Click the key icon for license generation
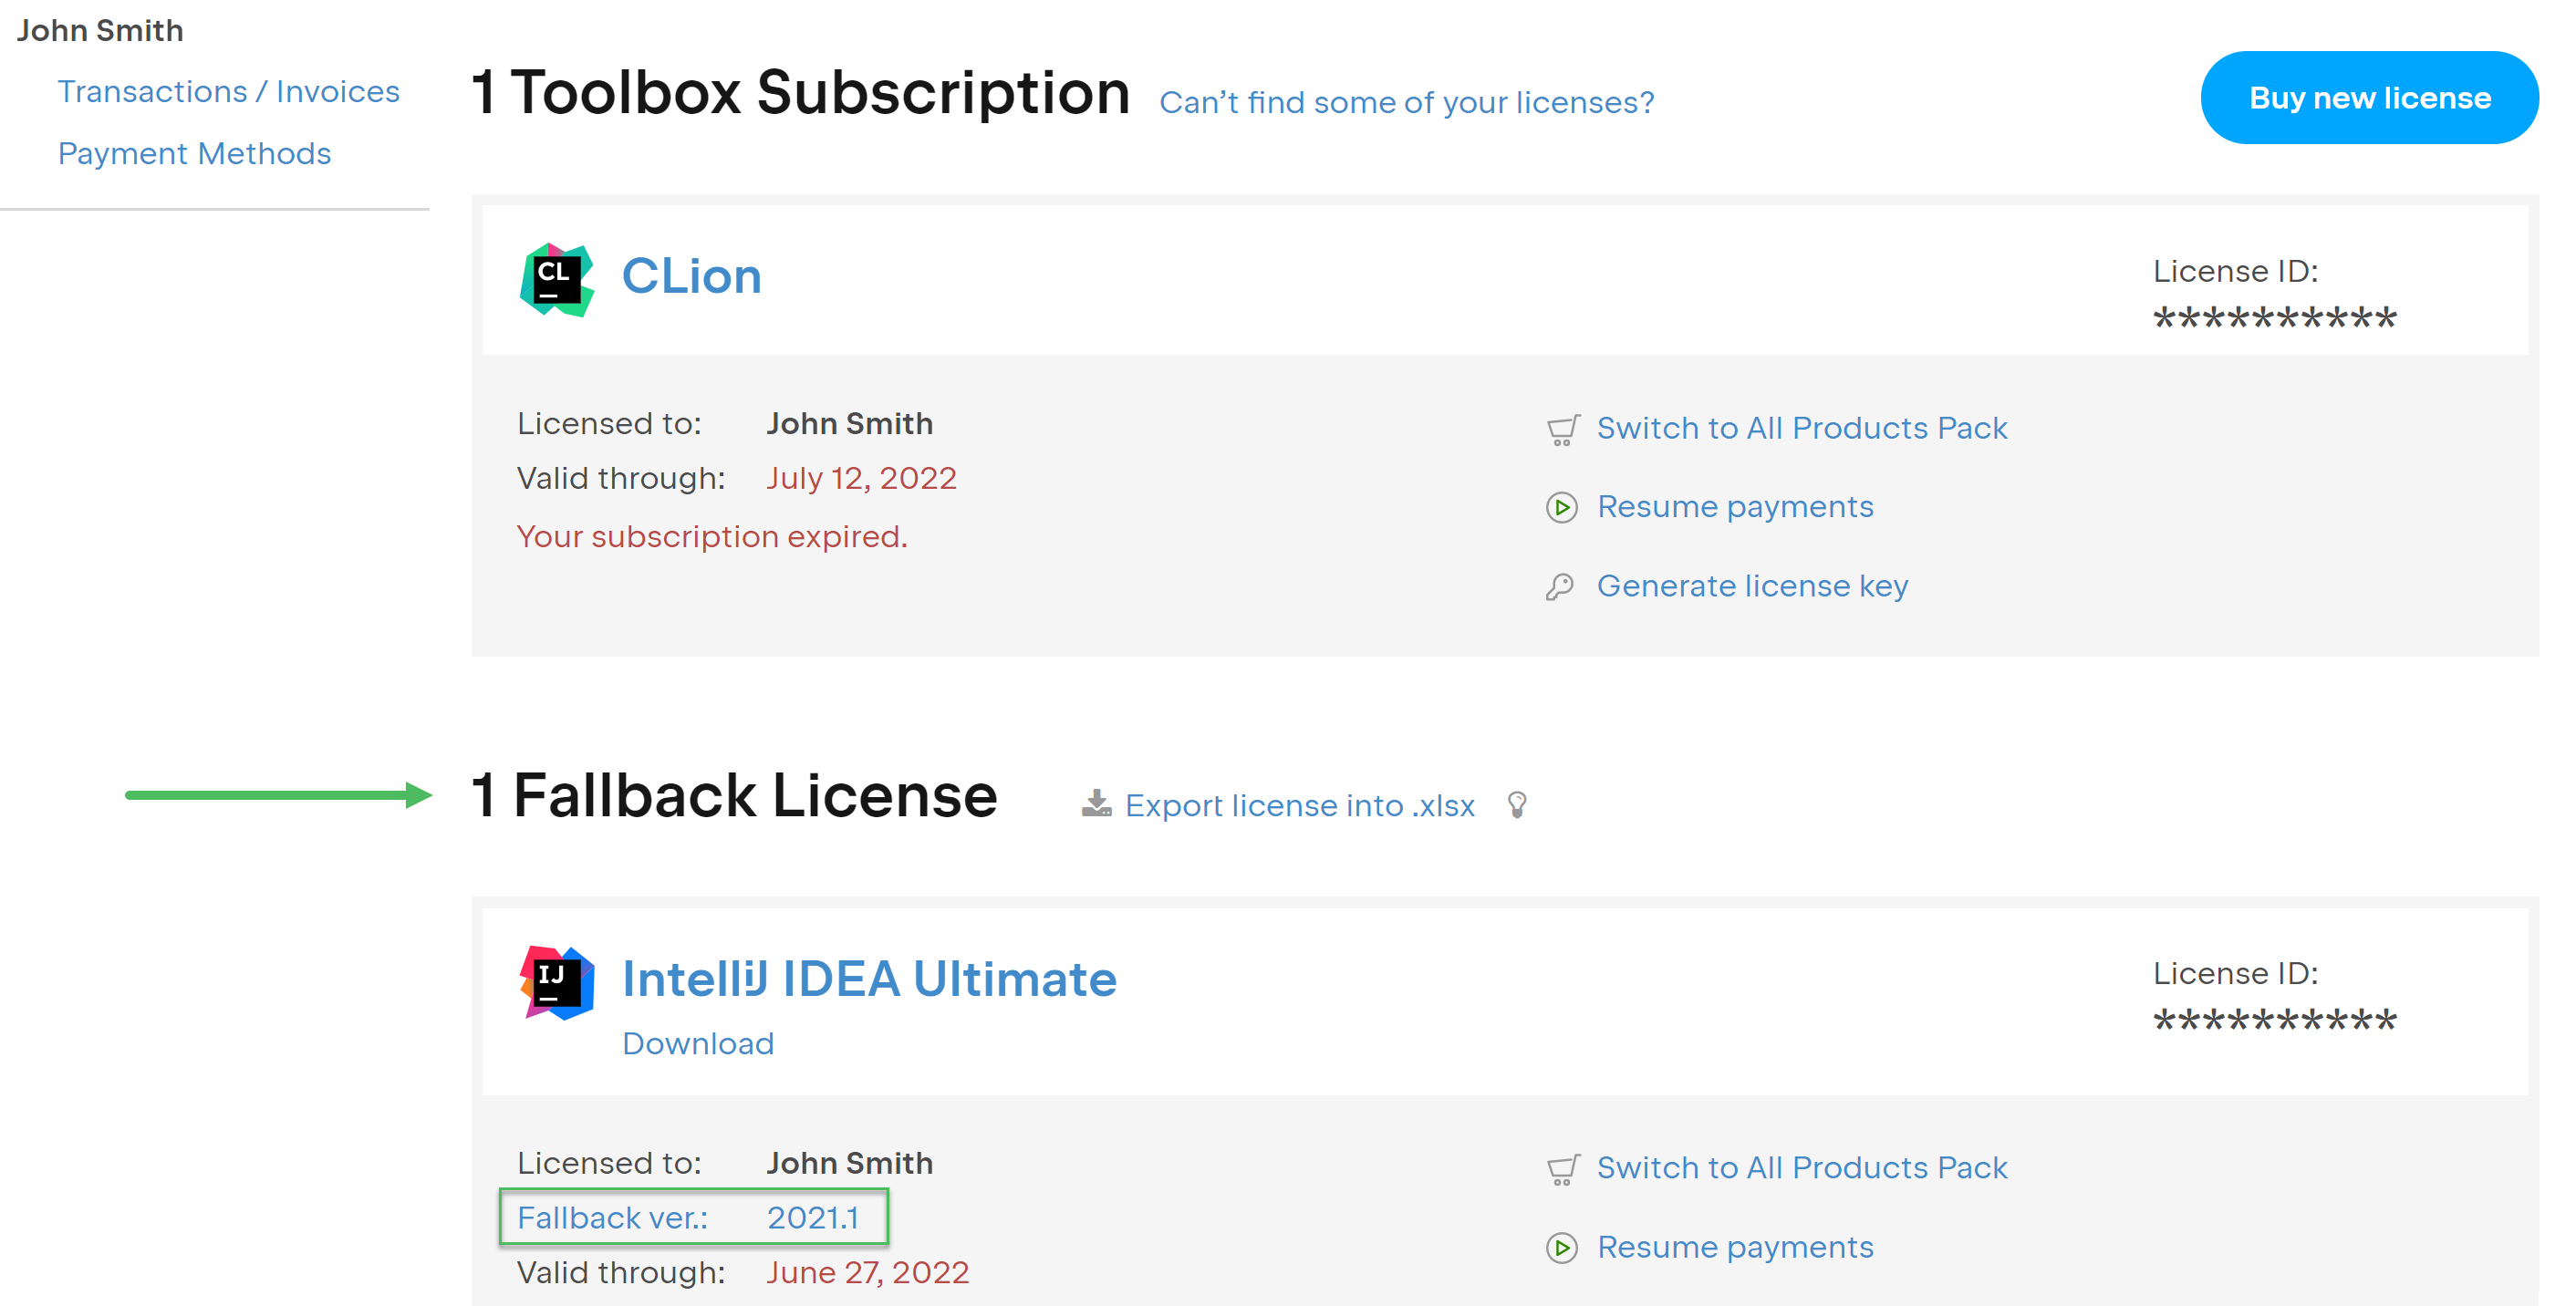This screenshot has height=1306, width=2576. [1560, 587]
